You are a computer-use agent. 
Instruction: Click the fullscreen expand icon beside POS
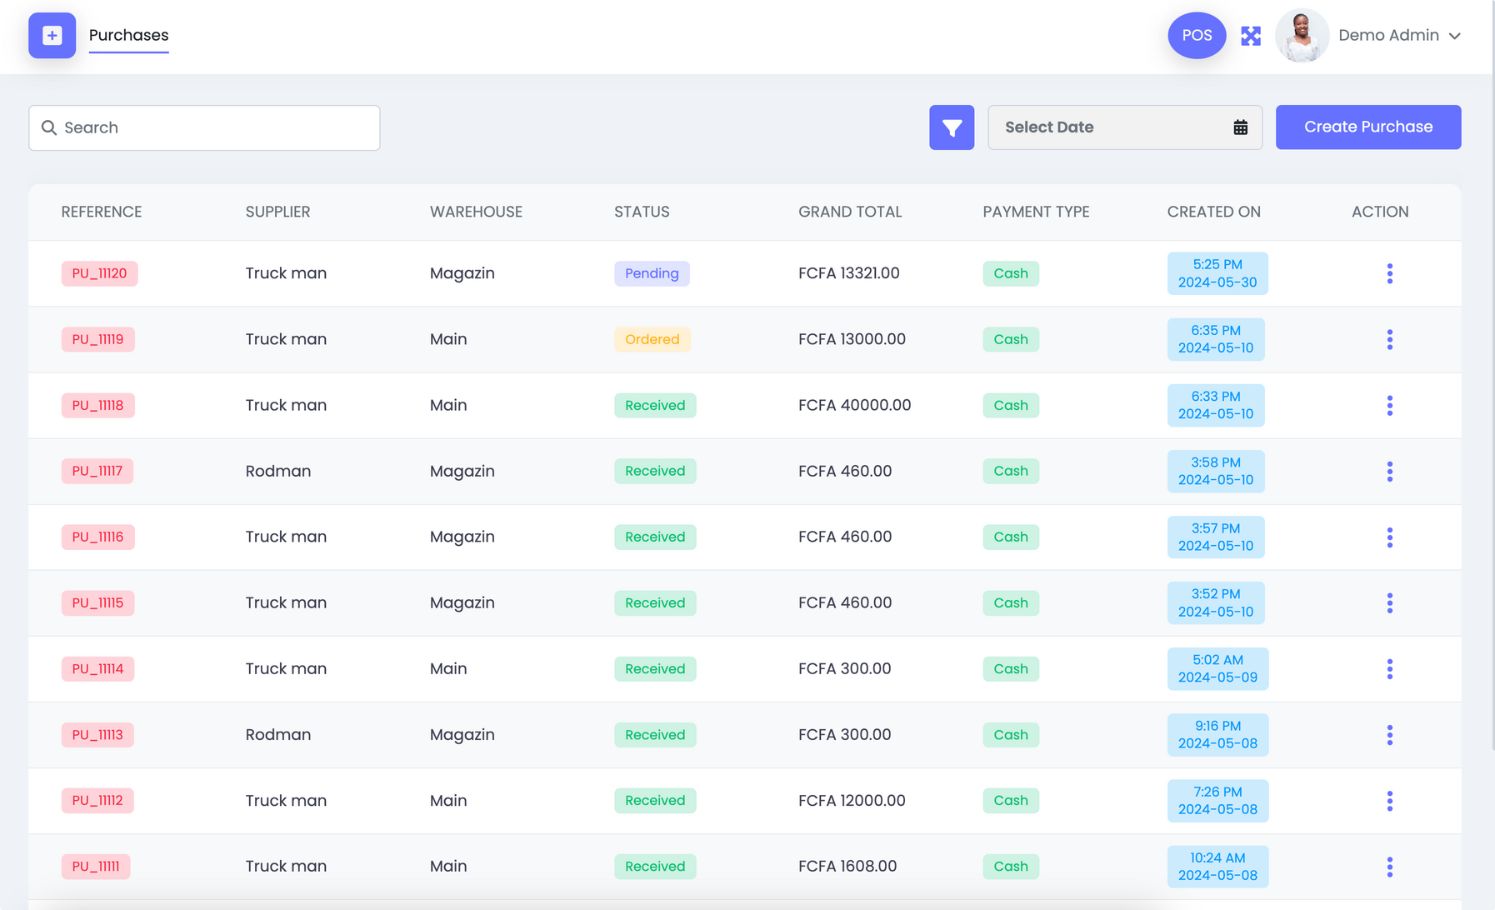(x=1250, y=35)
